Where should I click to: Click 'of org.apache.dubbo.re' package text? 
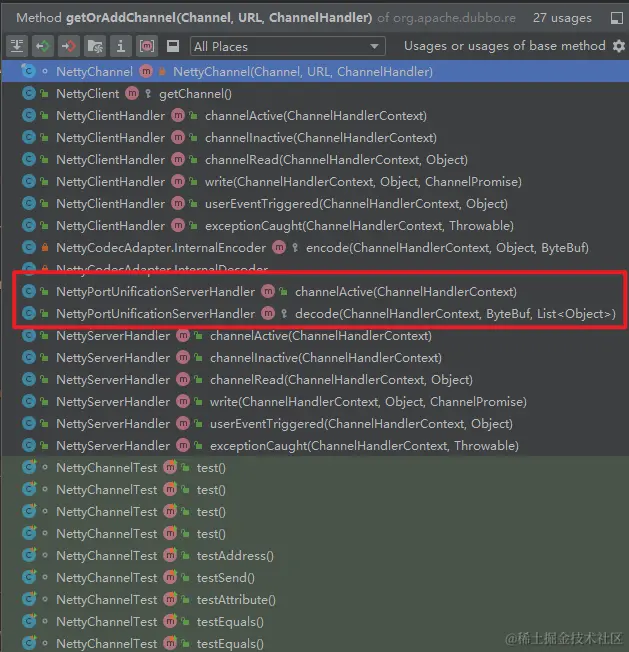coord(446,18)
